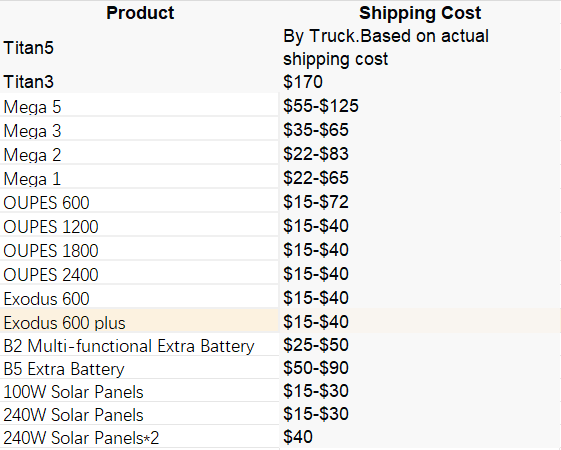Click the 100W Solar Panels cell
Viewport: 561px width, 450px height.
point(140,391)
